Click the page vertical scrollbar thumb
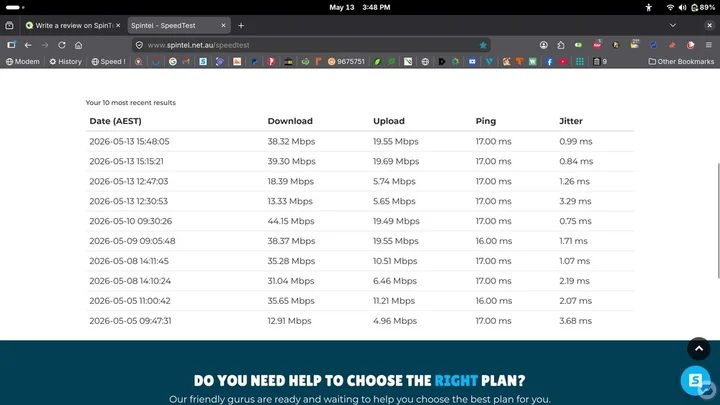720x405 pixels. 718,220
